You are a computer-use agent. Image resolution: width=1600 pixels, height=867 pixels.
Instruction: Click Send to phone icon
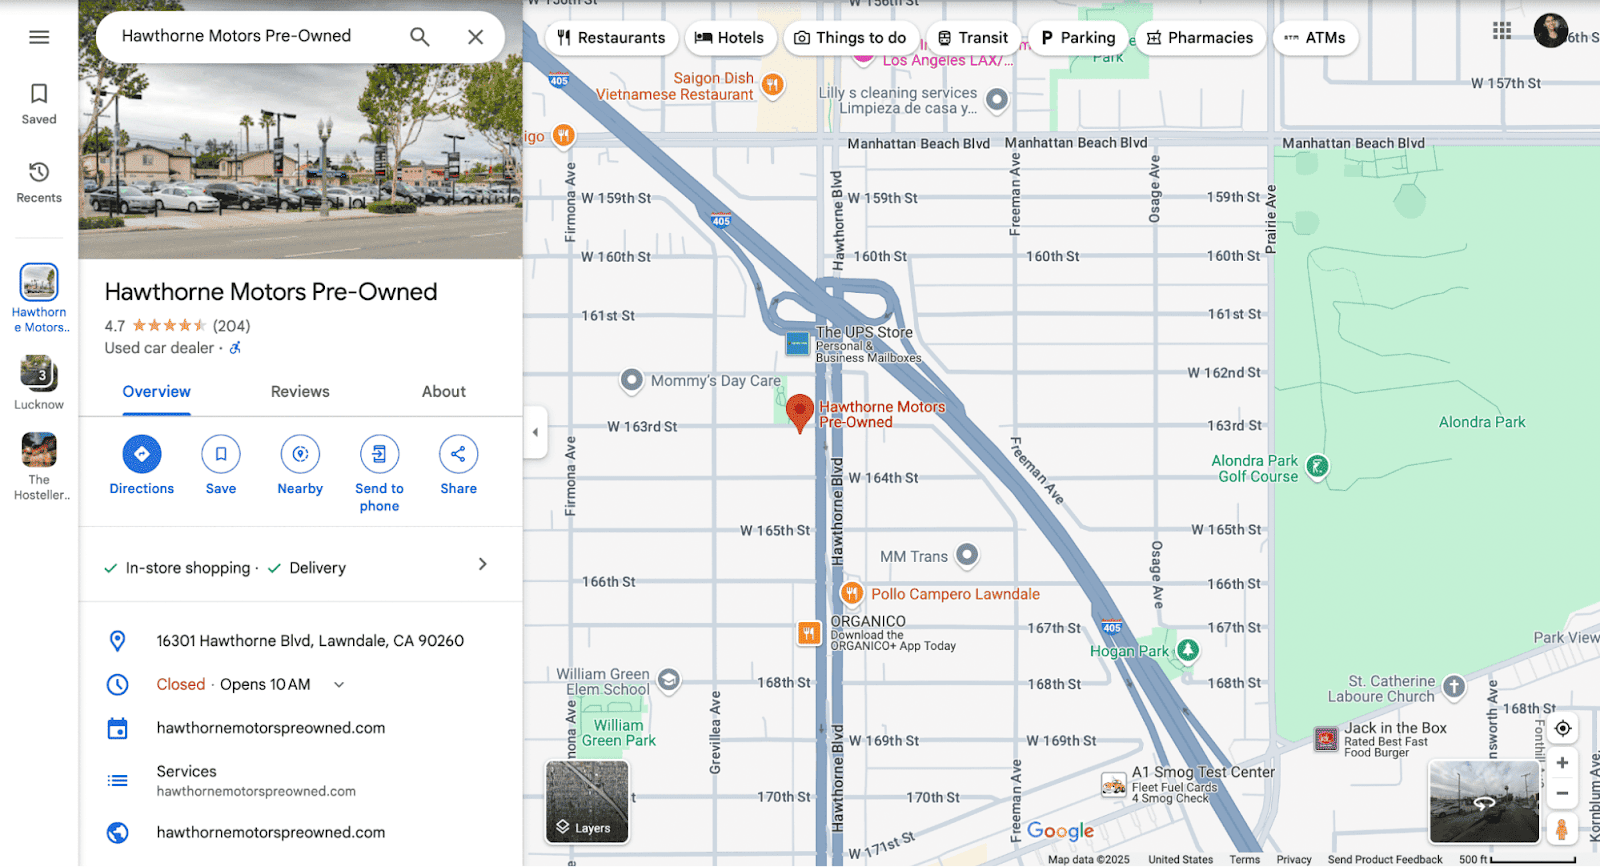379,454
